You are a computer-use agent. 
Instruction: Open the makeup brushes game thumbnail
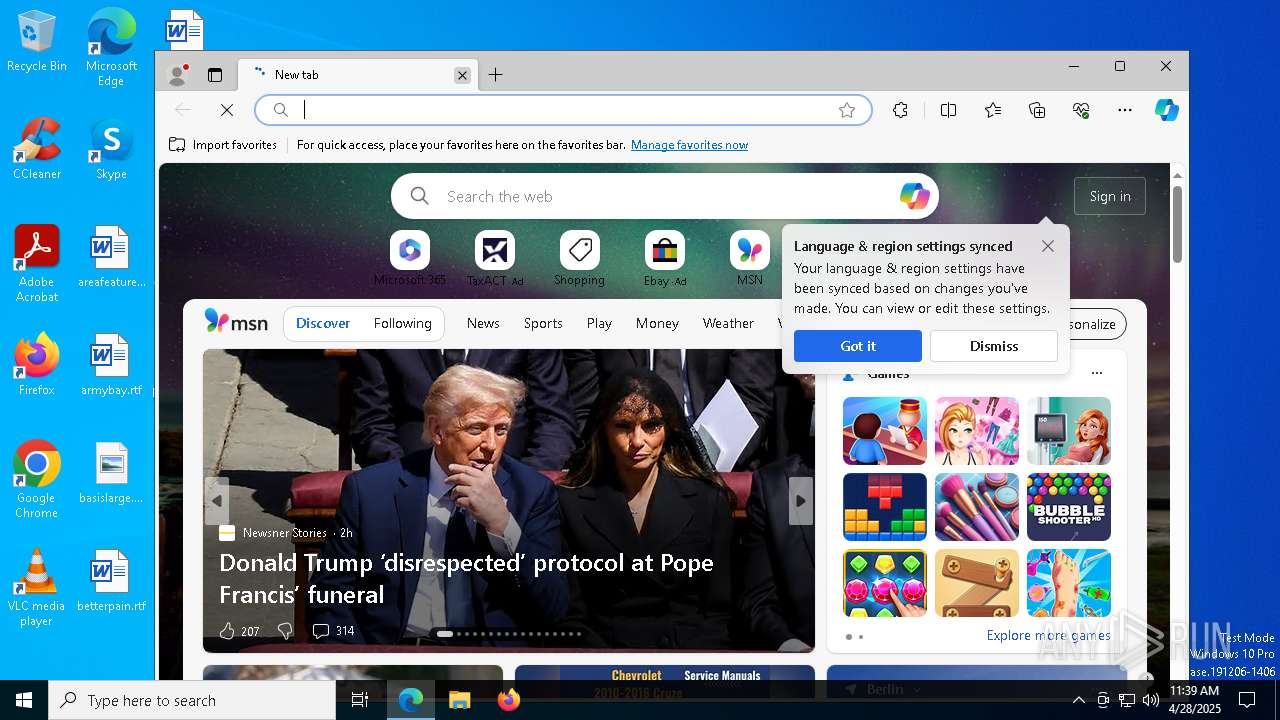coord(977,507)
